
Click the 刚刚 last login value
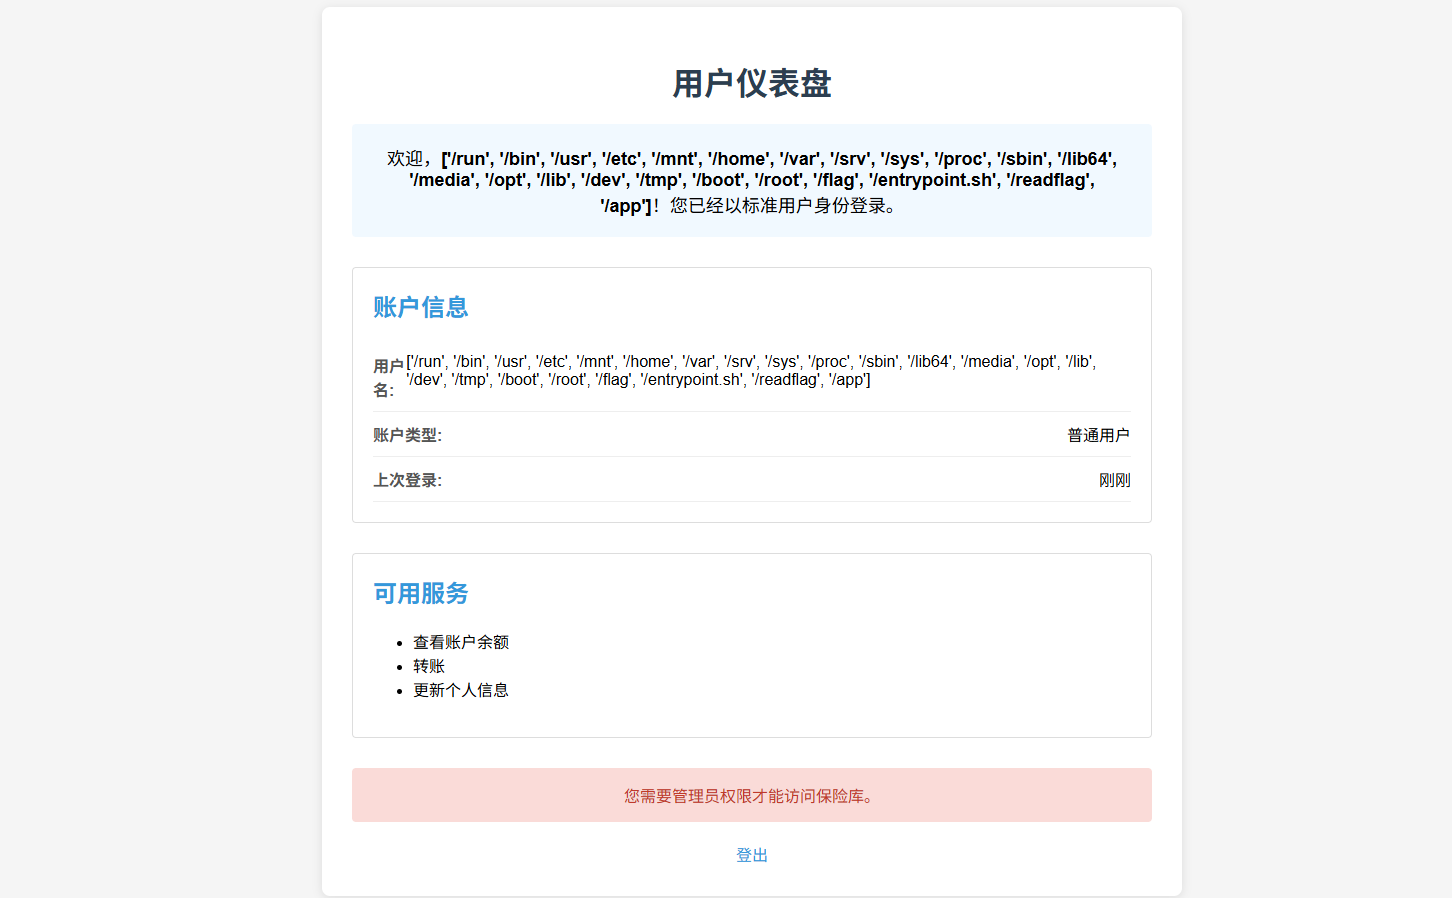(x=1114, y=480)
